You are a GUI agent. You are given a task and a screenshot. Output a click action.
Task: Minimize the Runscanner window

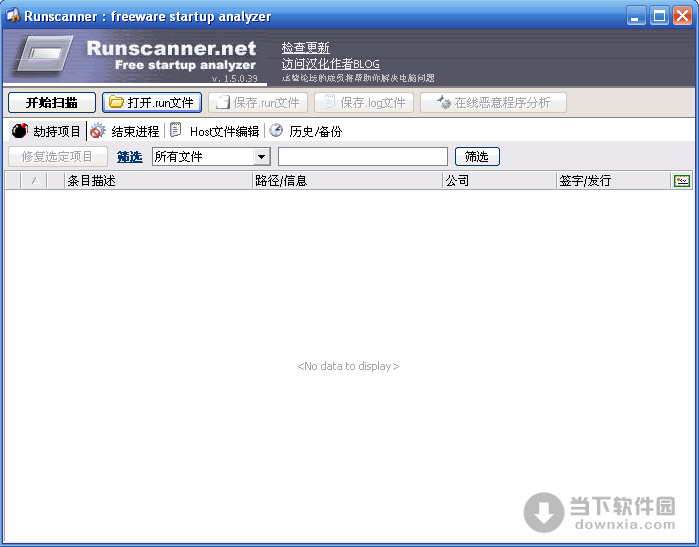[x=636, y=16]
